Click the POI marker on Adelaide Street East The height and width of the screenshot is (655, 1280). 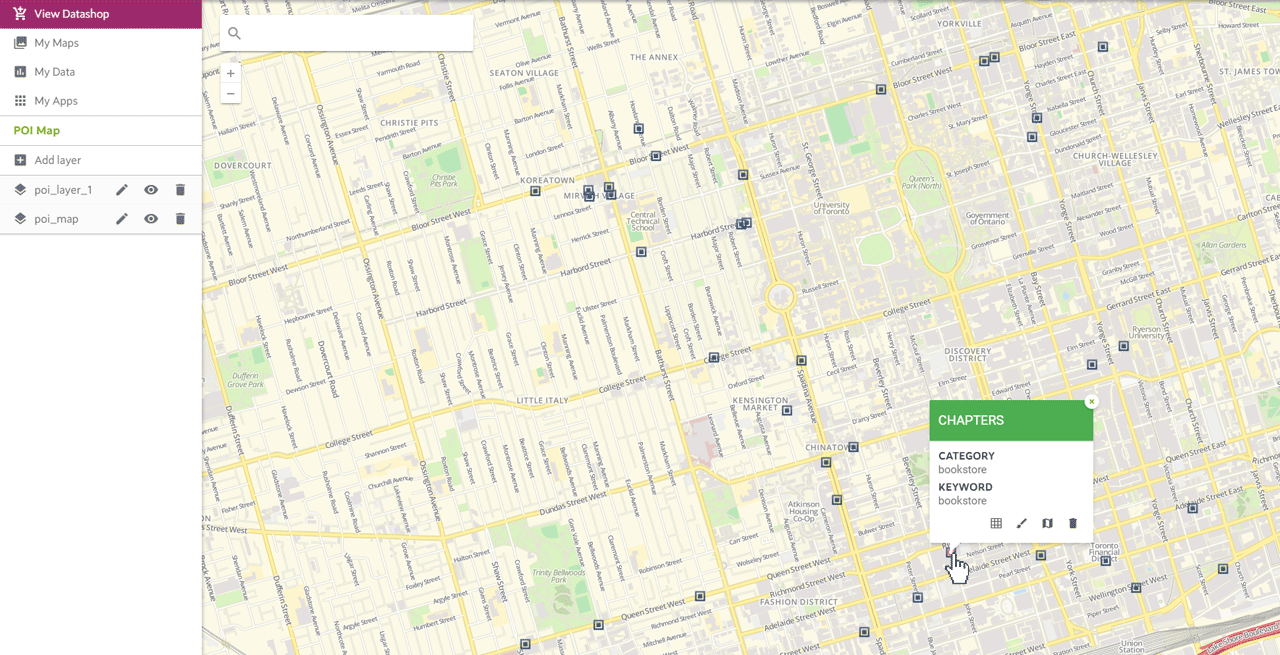tap(1193, 508)
